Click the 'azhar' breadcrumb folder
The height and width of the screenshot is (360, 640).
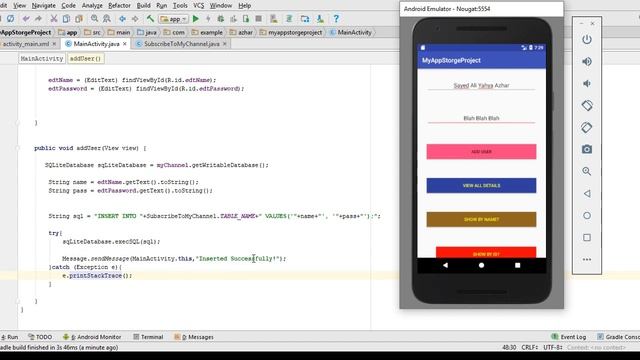(241, 32)
